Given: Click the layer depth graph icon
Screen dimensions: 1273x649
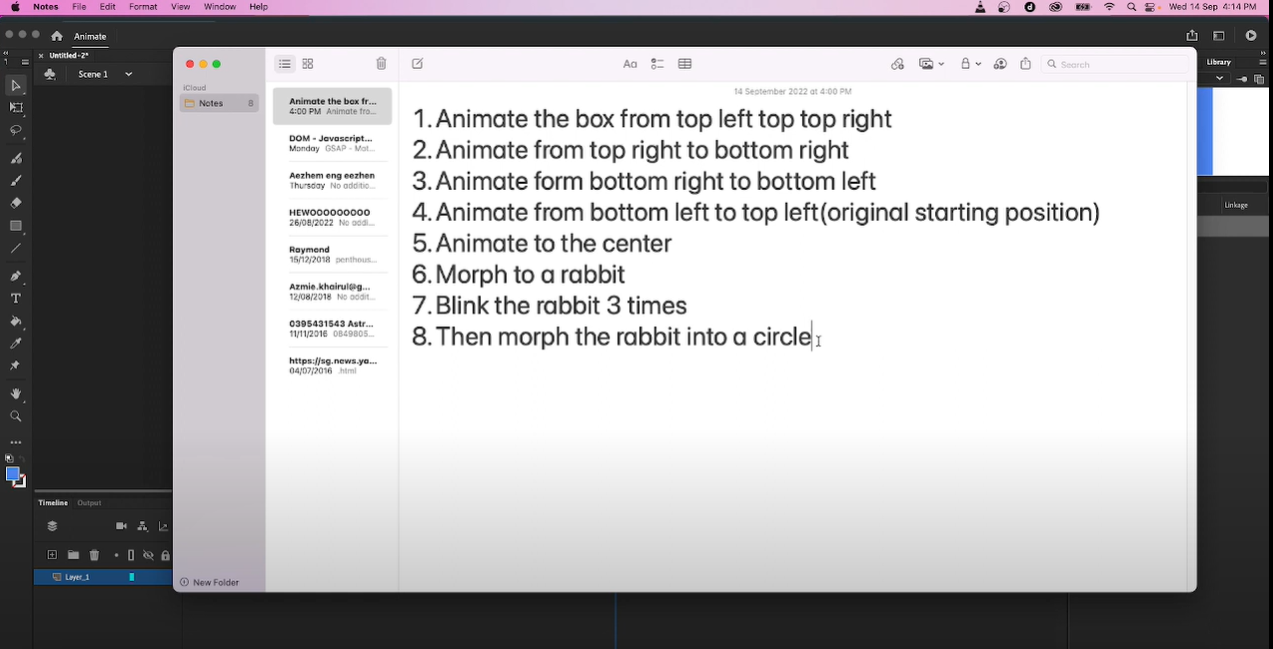Looking at the screenshot, I should [x=164, y=526].
